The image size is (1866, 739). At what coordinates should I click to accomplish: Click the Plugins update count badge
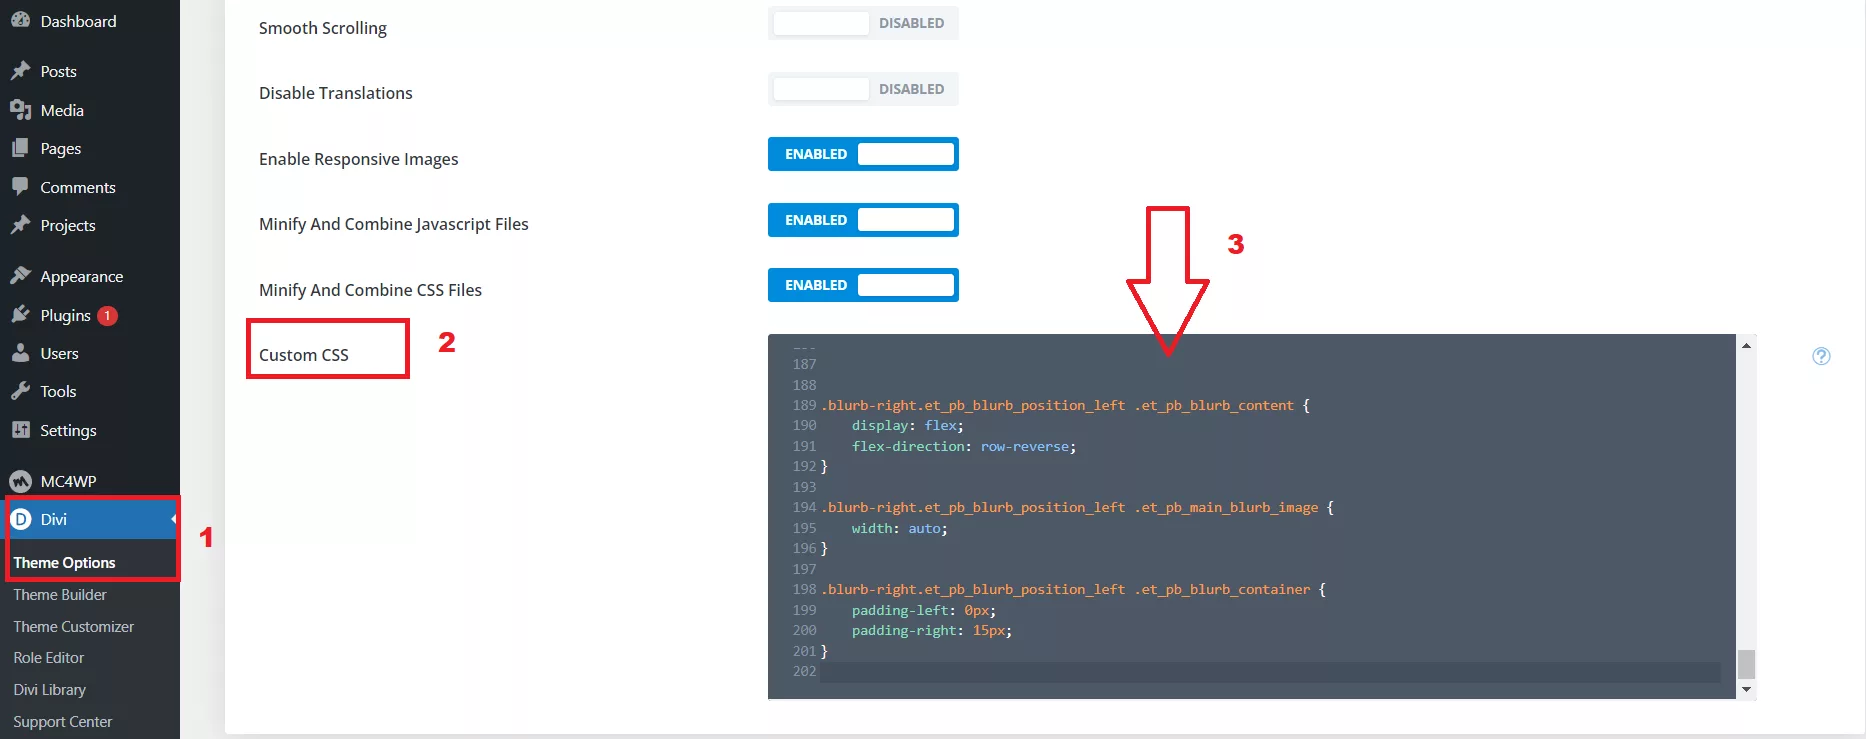[107, 316]
